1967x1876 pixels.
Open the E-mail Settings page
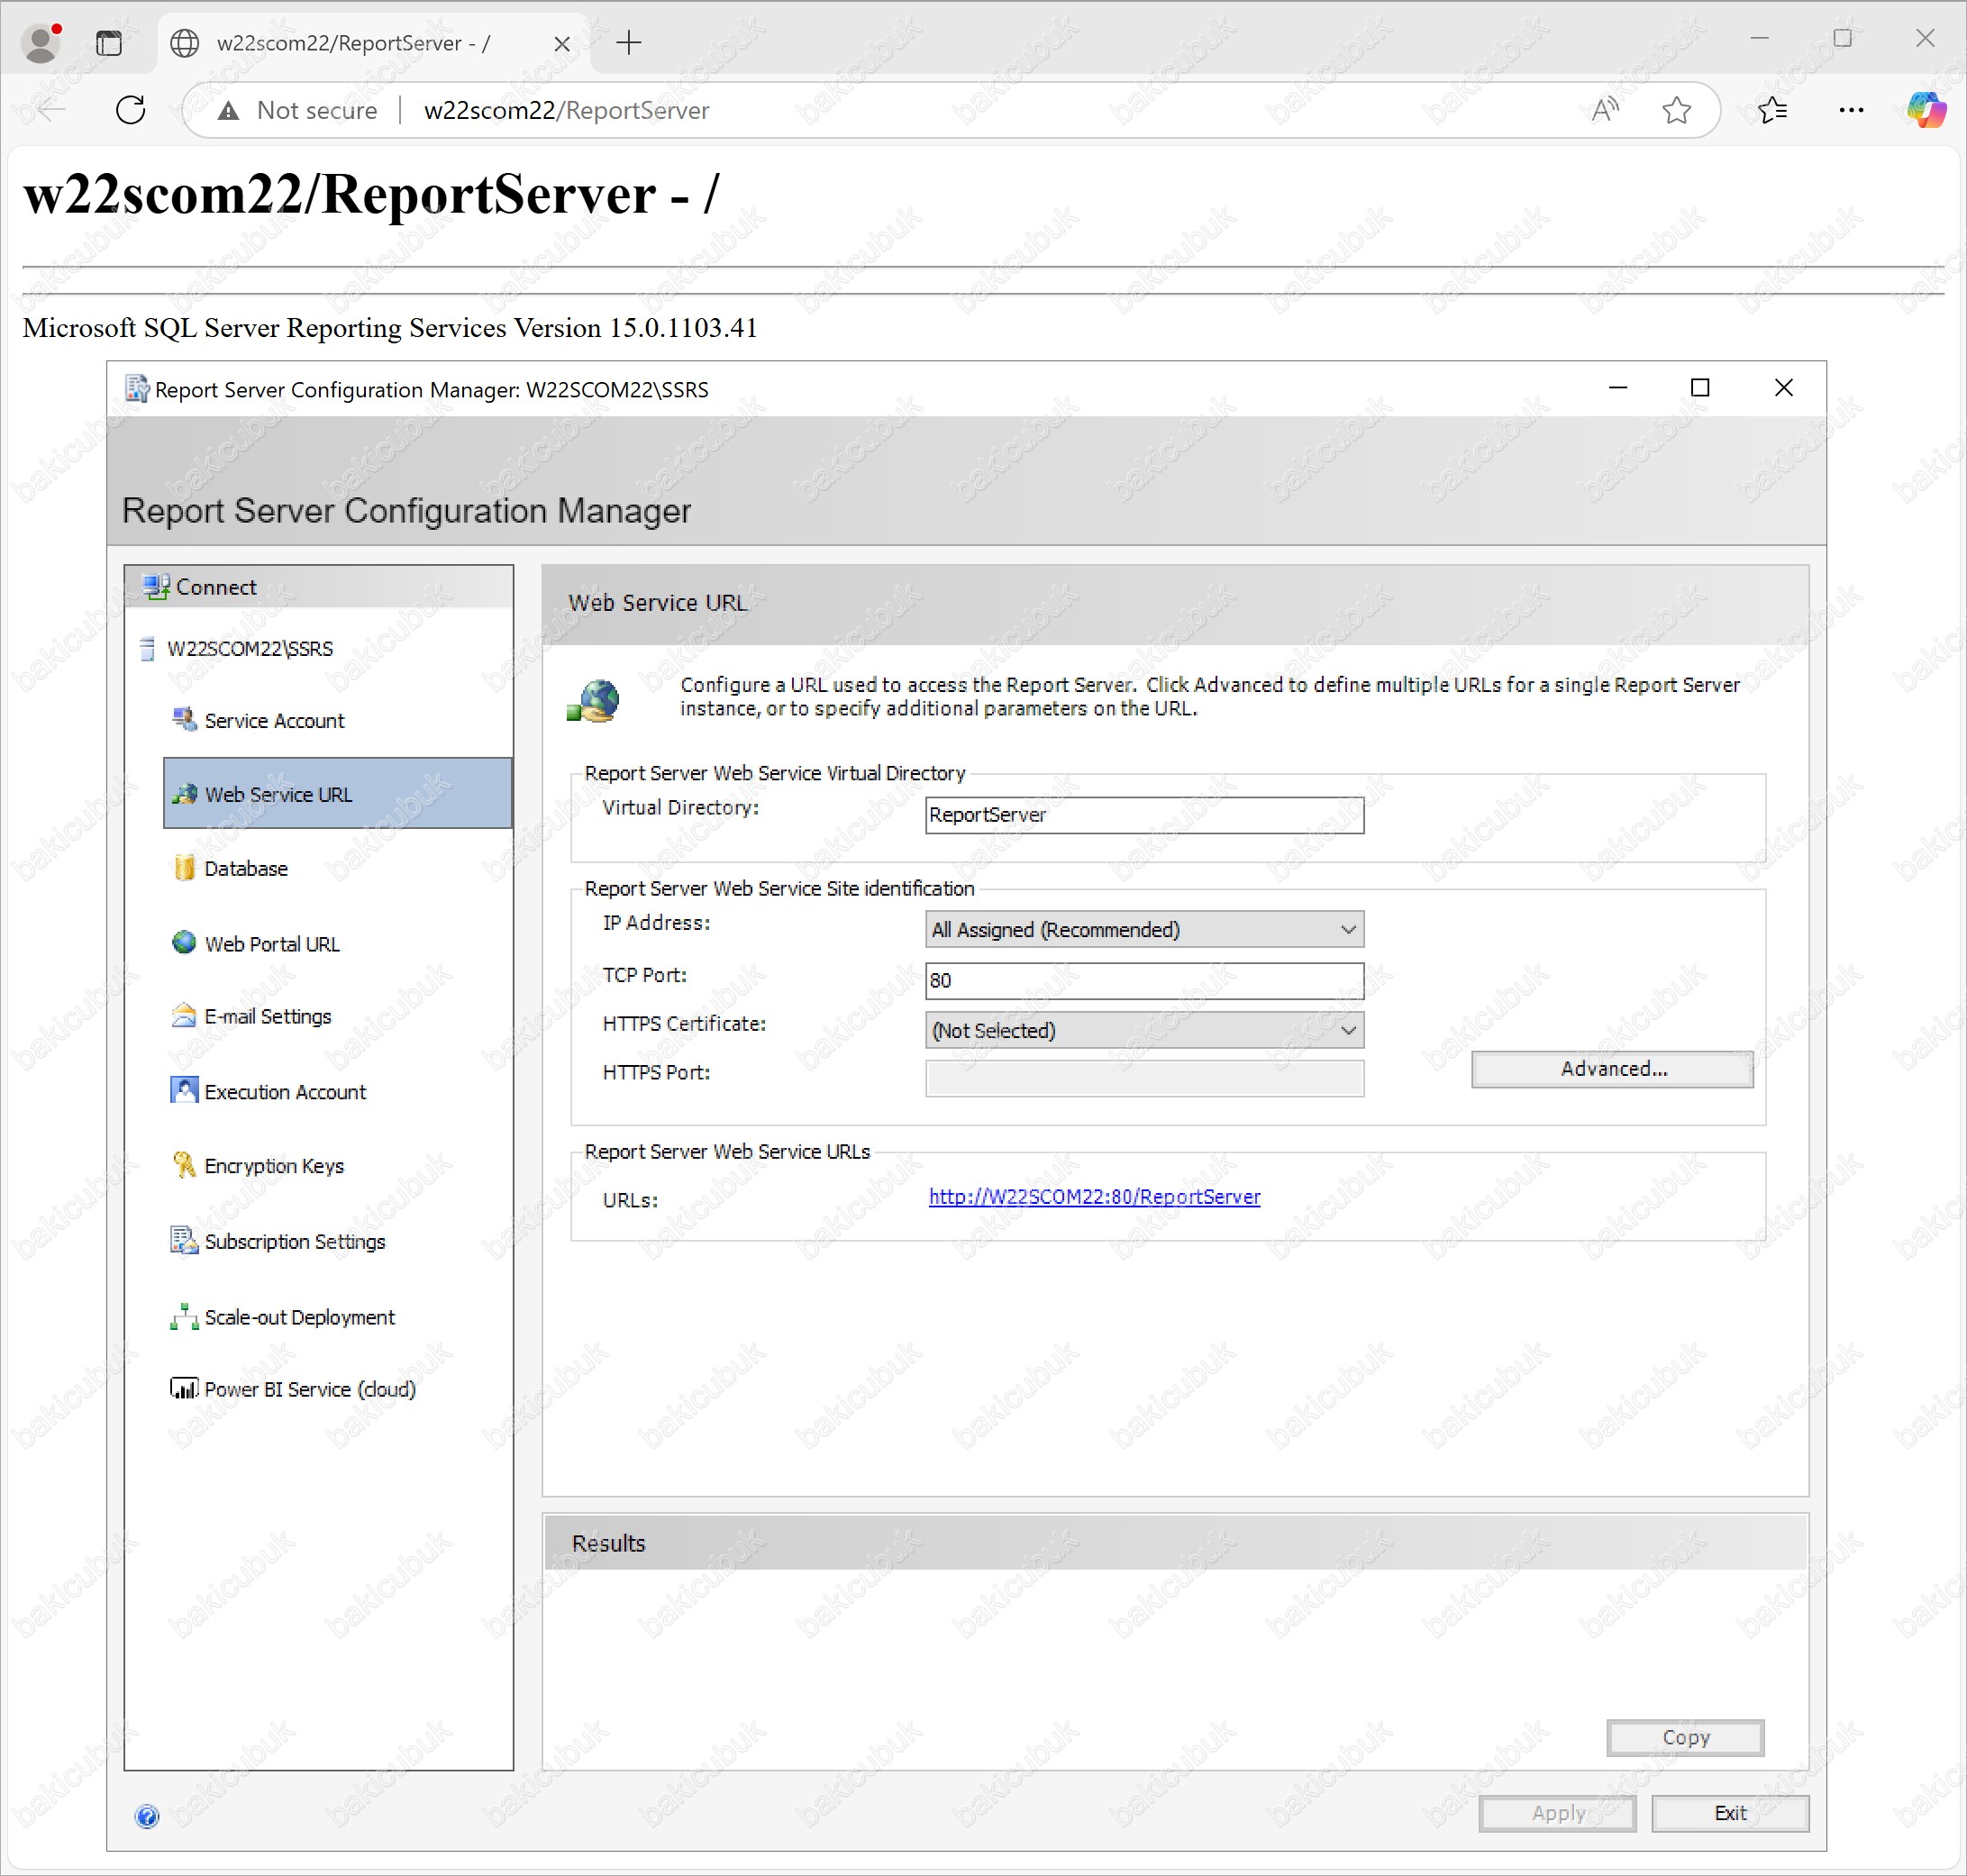click(268, 1017)
